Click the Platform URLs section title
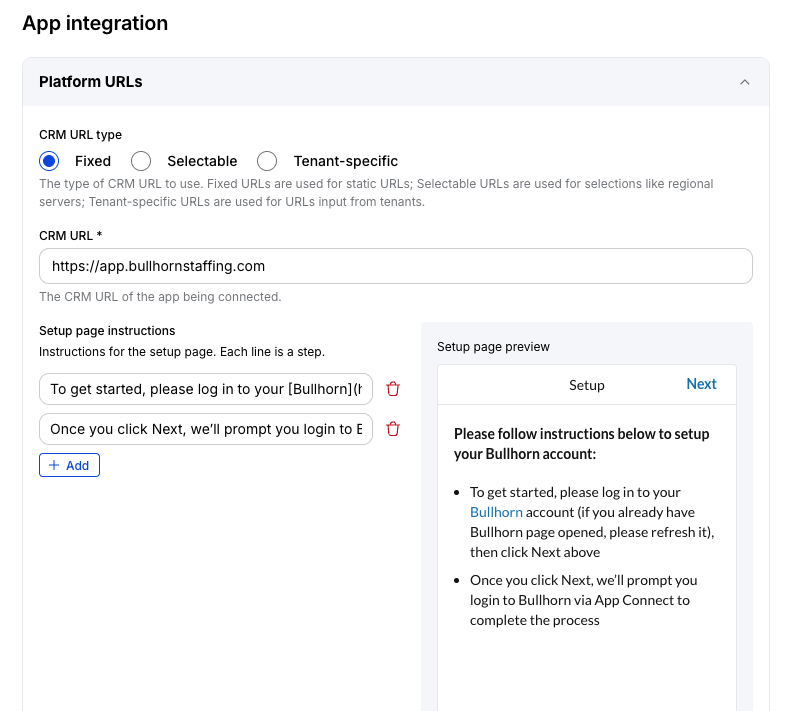Screen dimensions: 797x711 click(x=91, y=82)
